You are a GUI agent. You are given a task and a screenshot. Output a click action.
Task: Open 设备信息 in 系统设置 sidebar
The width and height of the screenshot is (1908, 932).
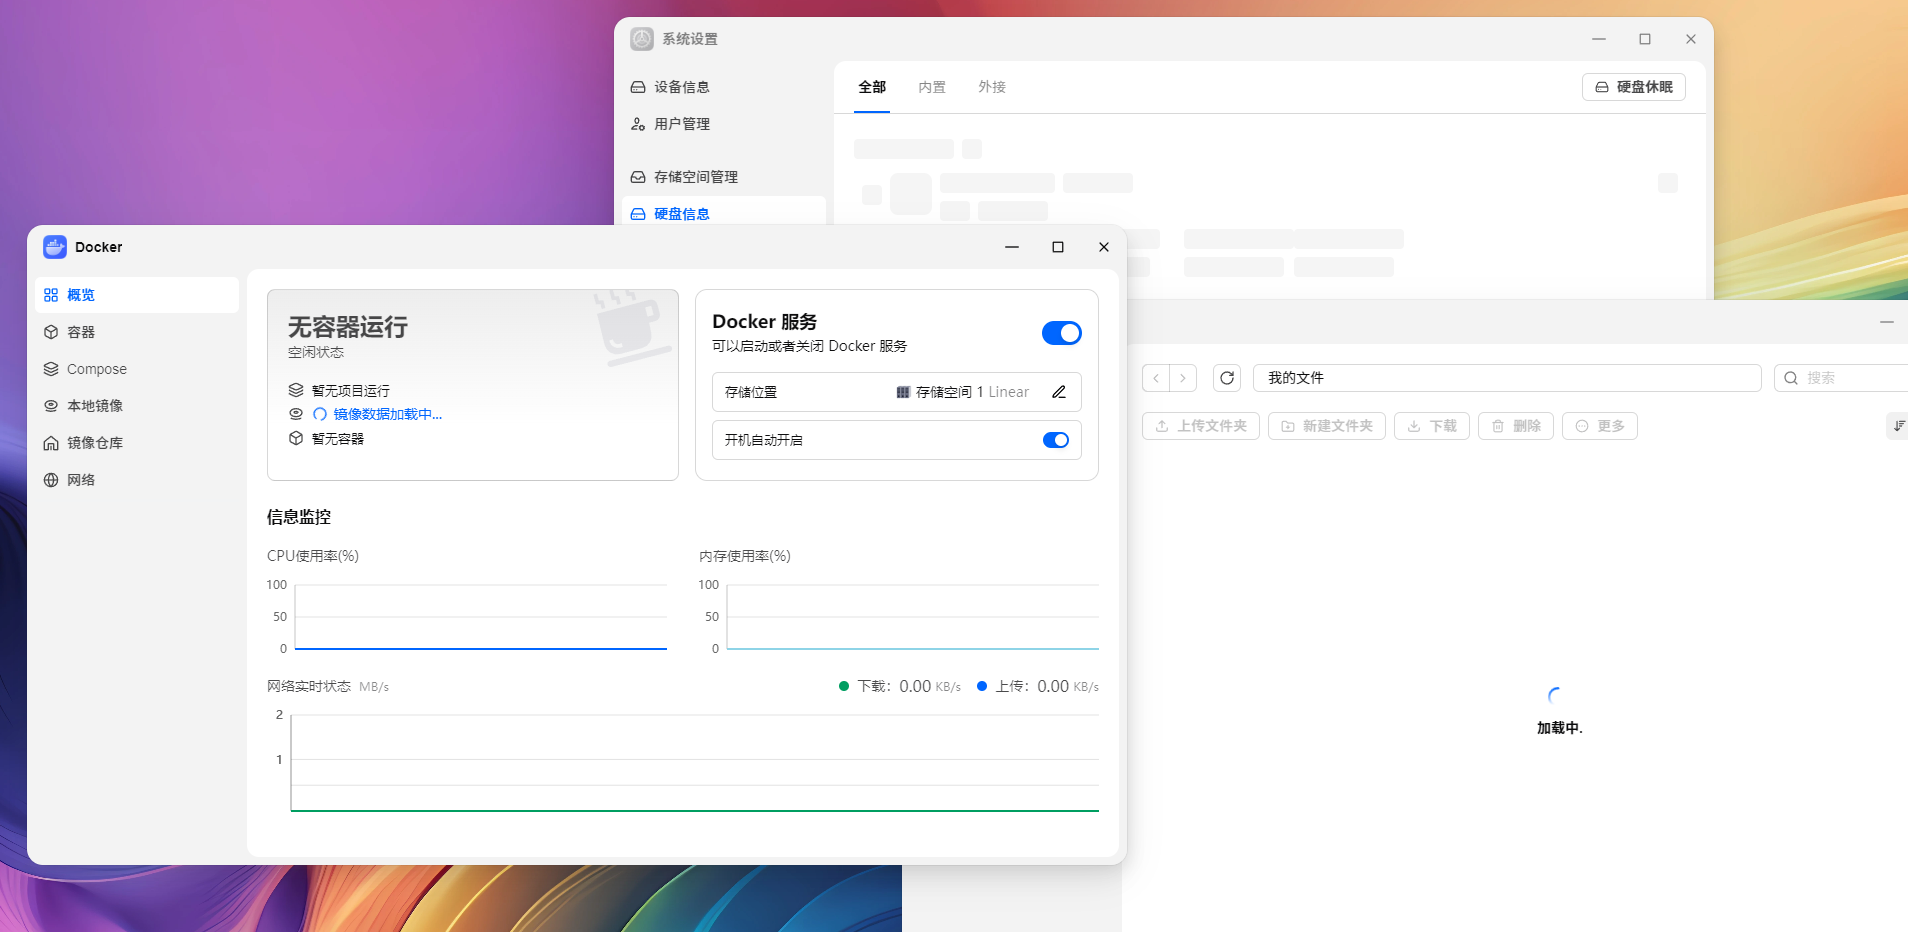click(x=724, y=87)
